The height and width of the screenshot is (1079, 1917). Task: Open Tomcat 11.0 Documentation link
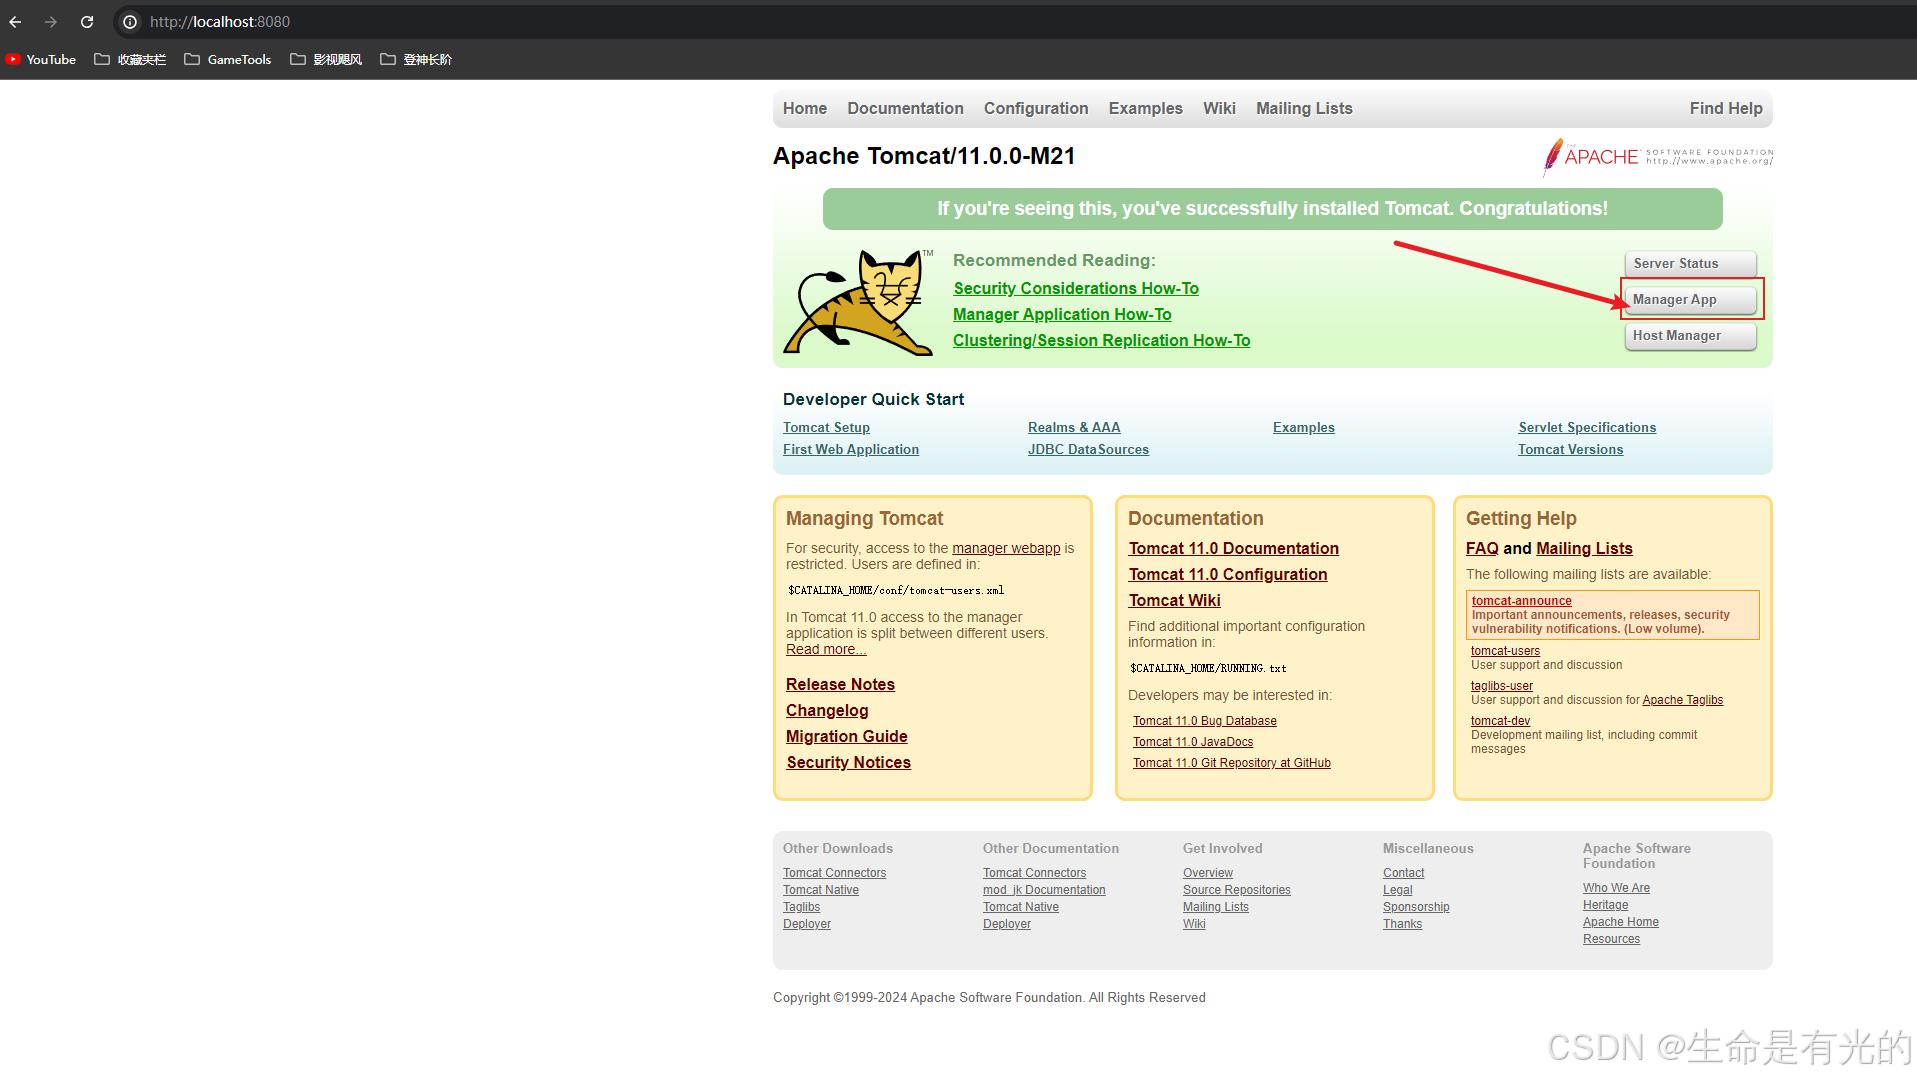point(1234,548)
